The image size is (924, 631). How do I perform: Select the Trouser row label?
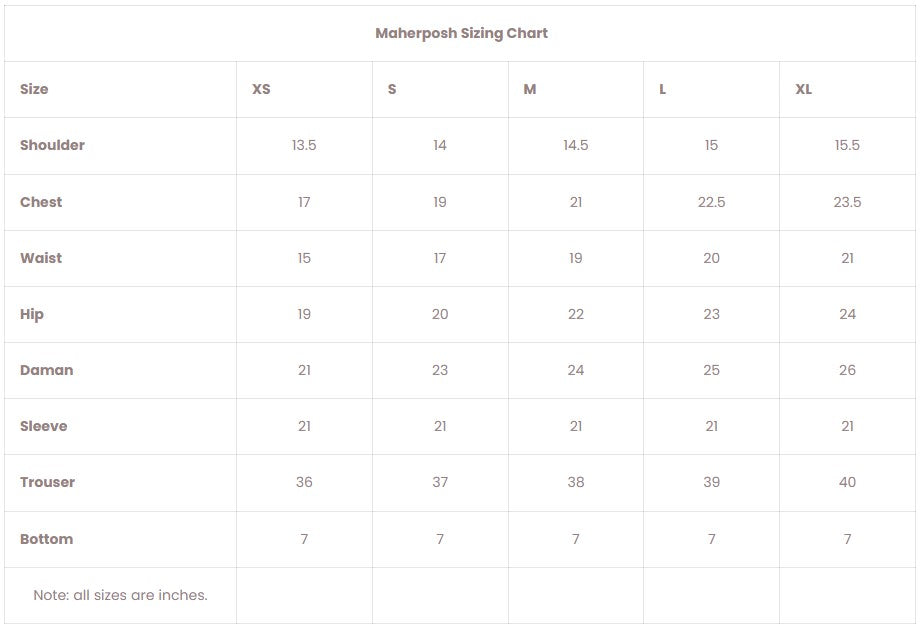pos(48,482)
